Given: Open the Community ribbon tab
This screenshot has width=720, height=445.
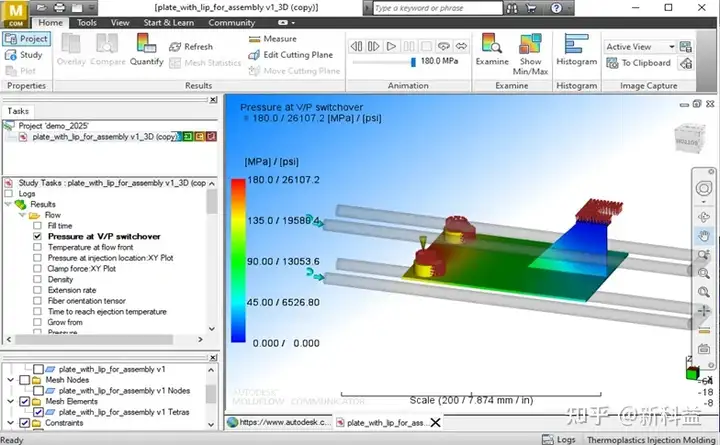Looking at the screenshot, I should 231,23.
